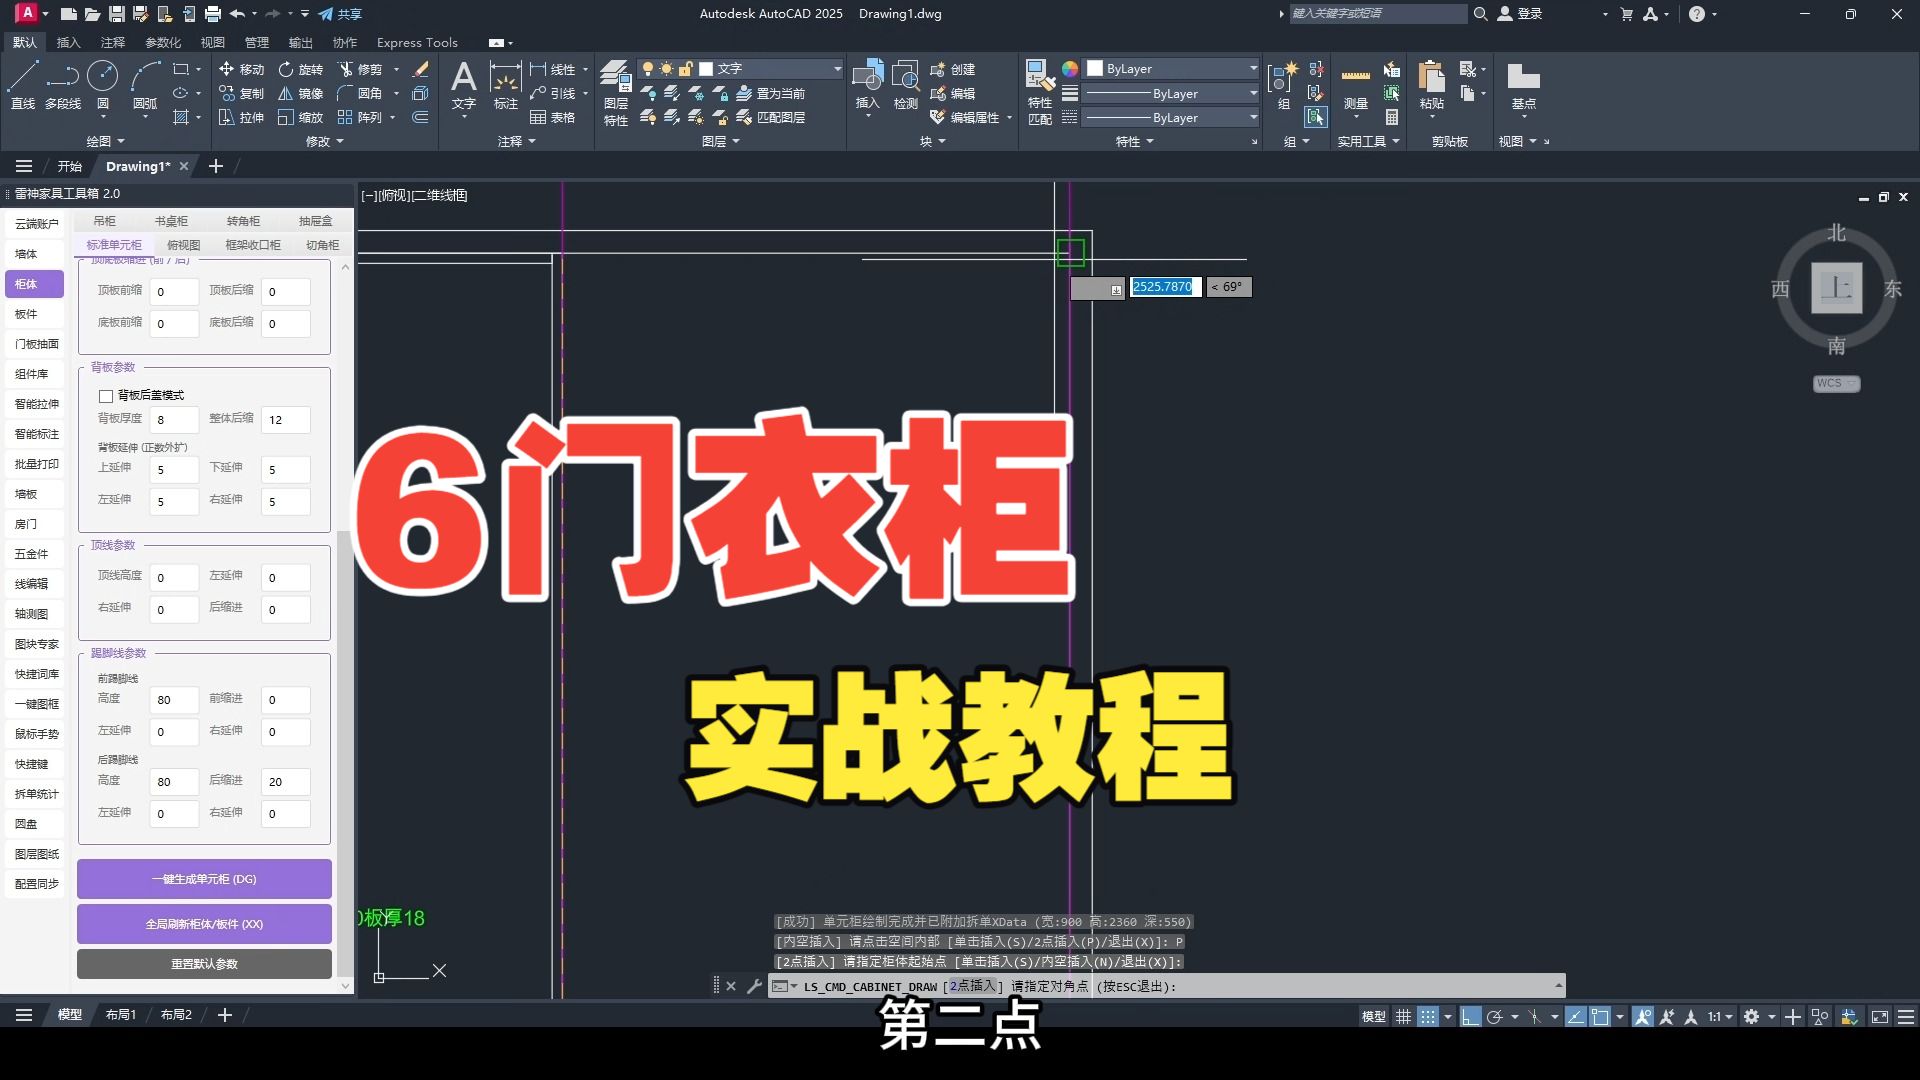Image resolution: width=1920 pixels, height=1080 pixels.
Task: Click the 移动 (Move) tool
Action: click(241, 69)
